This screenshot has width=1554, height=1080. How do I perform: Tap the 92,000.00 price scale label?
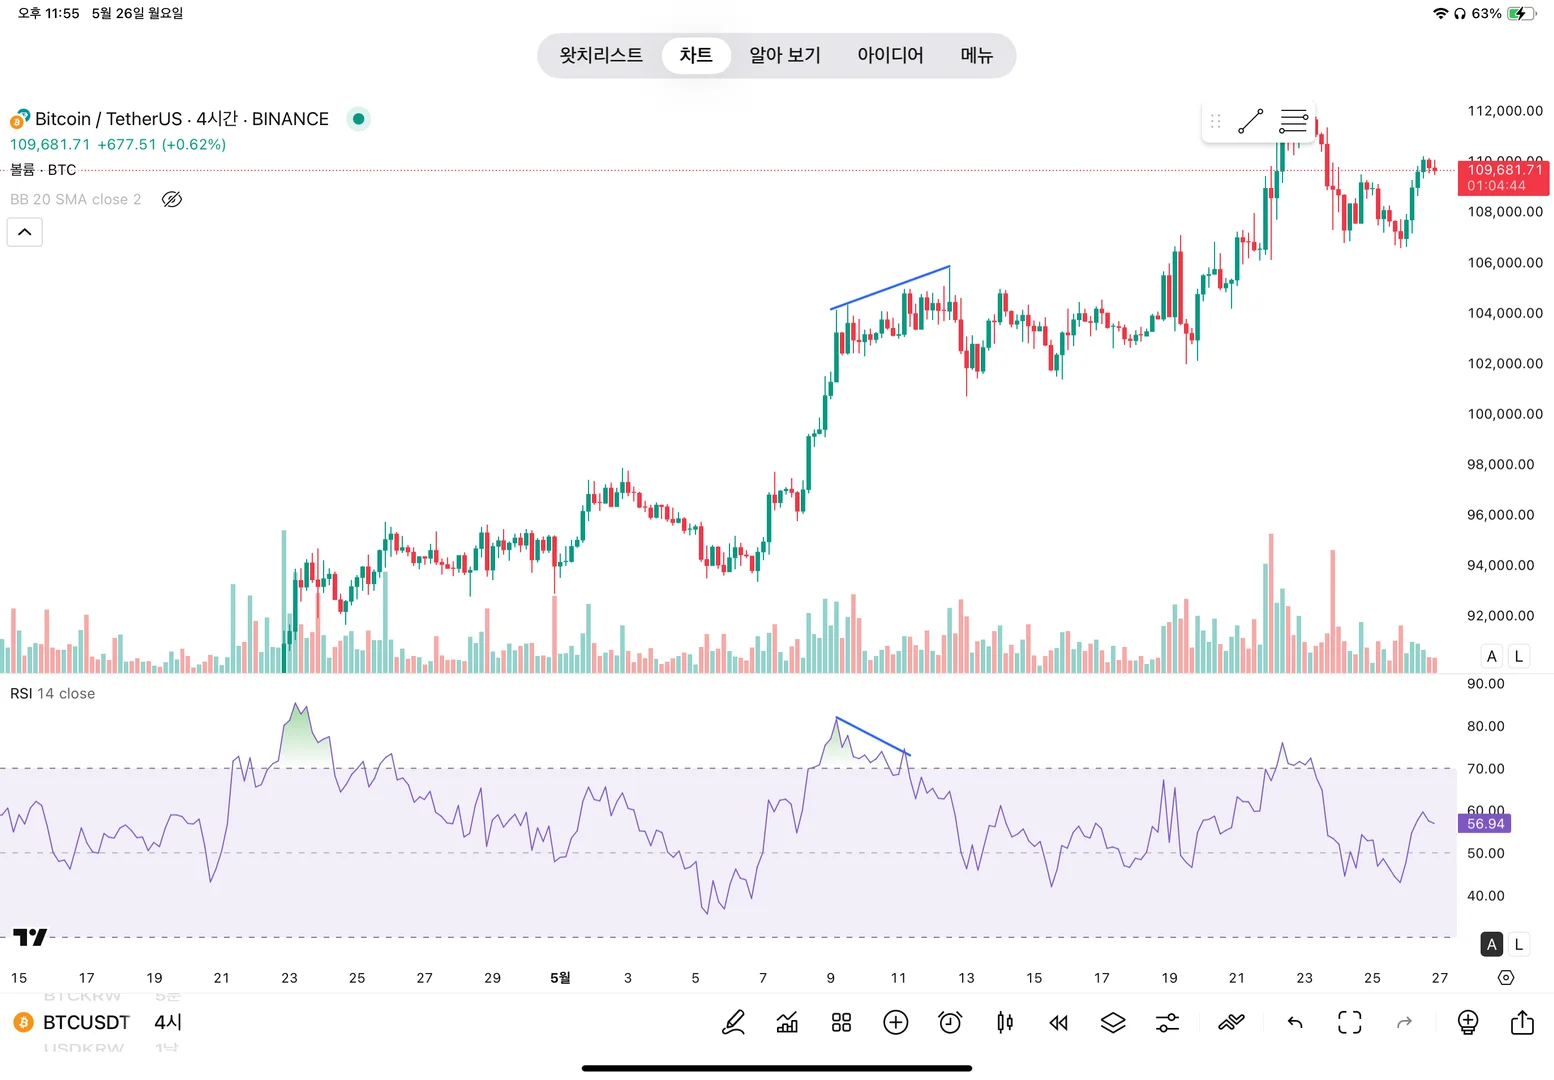pos(1500,615)
